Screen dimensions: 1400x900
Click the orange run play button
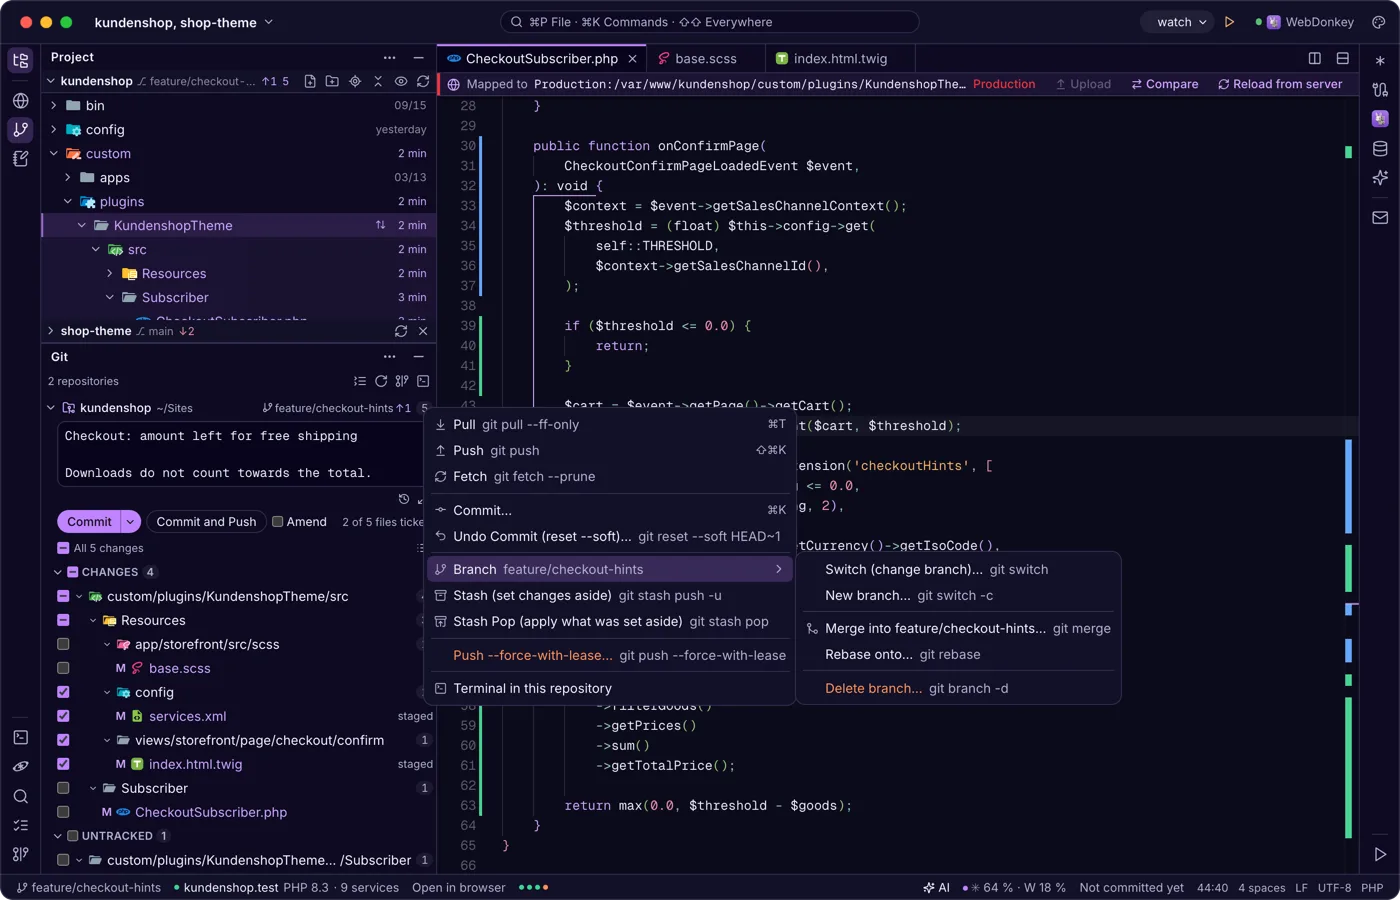tap(1229, 22)
